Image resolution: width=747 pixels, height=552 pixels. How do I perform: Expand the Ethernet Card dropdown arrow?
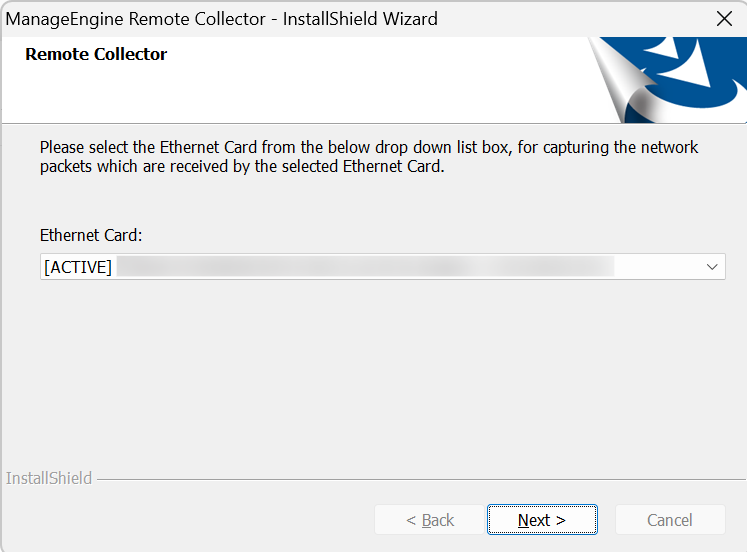(712, 267)
